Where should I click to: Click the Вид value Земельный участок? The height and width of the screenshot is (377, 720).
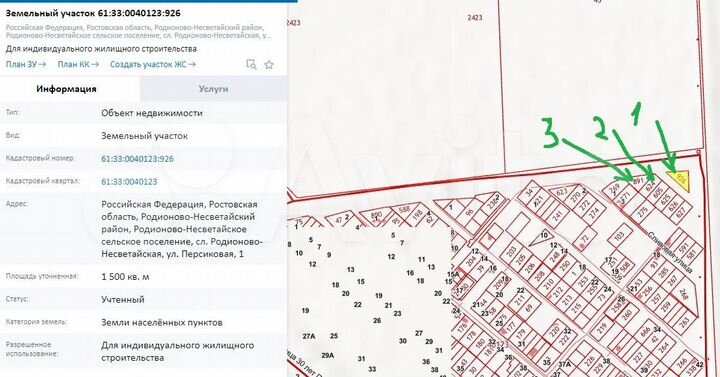(144, 136)
